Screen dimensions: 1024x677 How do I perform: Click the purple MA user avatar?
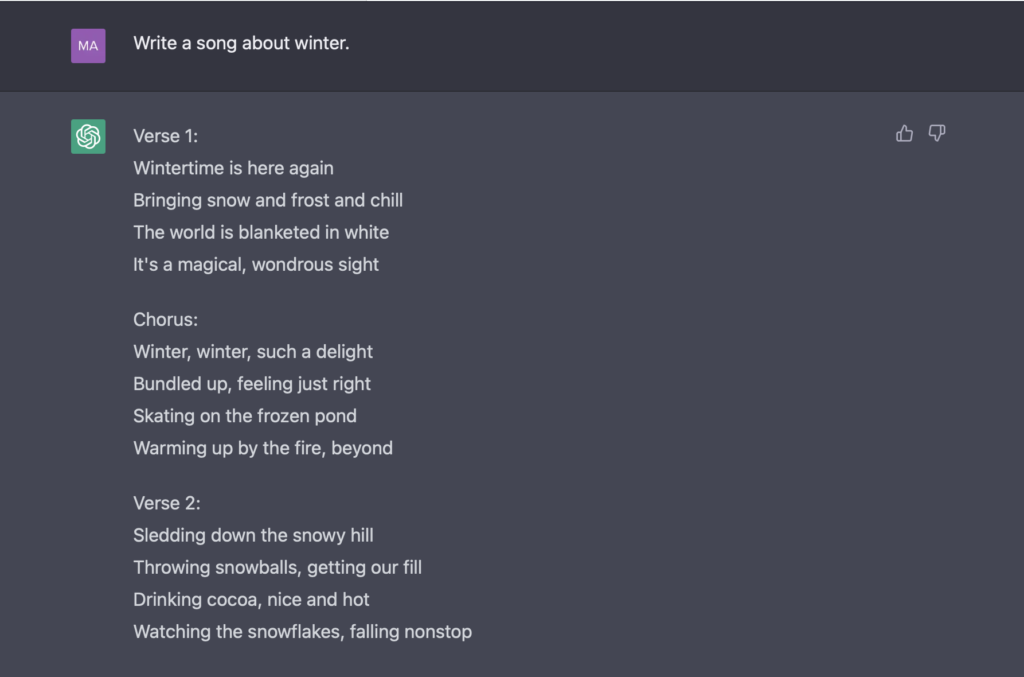pos(88,45)
